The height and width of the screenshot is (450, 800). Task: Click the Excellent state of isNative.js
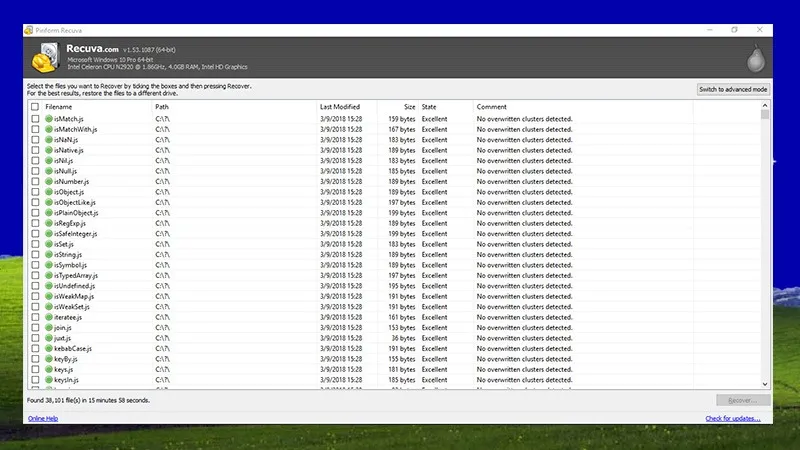(x=434, y=151)
